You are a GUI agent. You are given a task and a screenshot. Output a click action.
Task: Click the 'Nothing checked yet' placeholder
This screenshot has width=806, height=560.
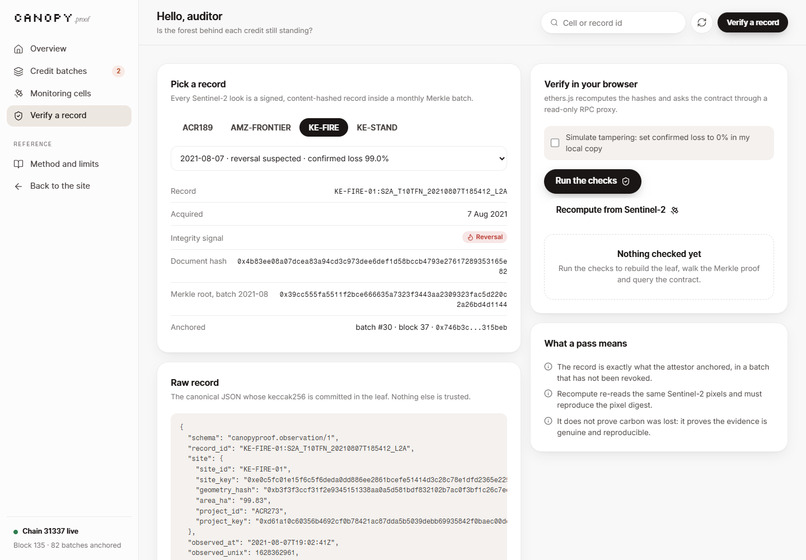659,266
